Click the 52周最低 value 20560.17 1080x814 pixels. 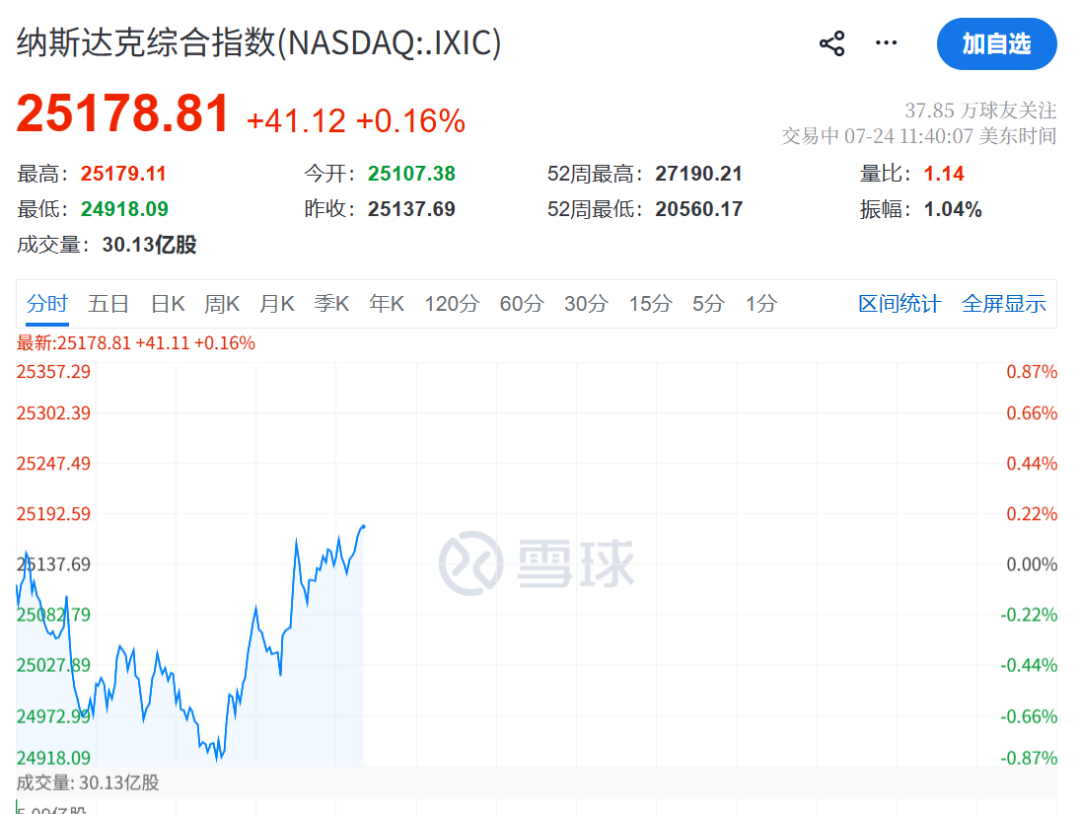699,209
